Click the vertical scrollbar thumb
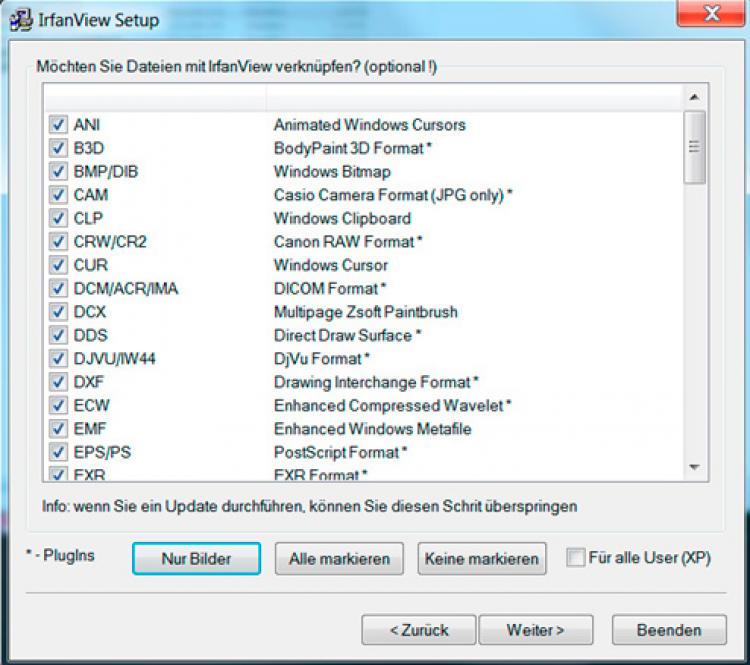Viewport: 750px width, 665px height. click(x=694, y=147)
